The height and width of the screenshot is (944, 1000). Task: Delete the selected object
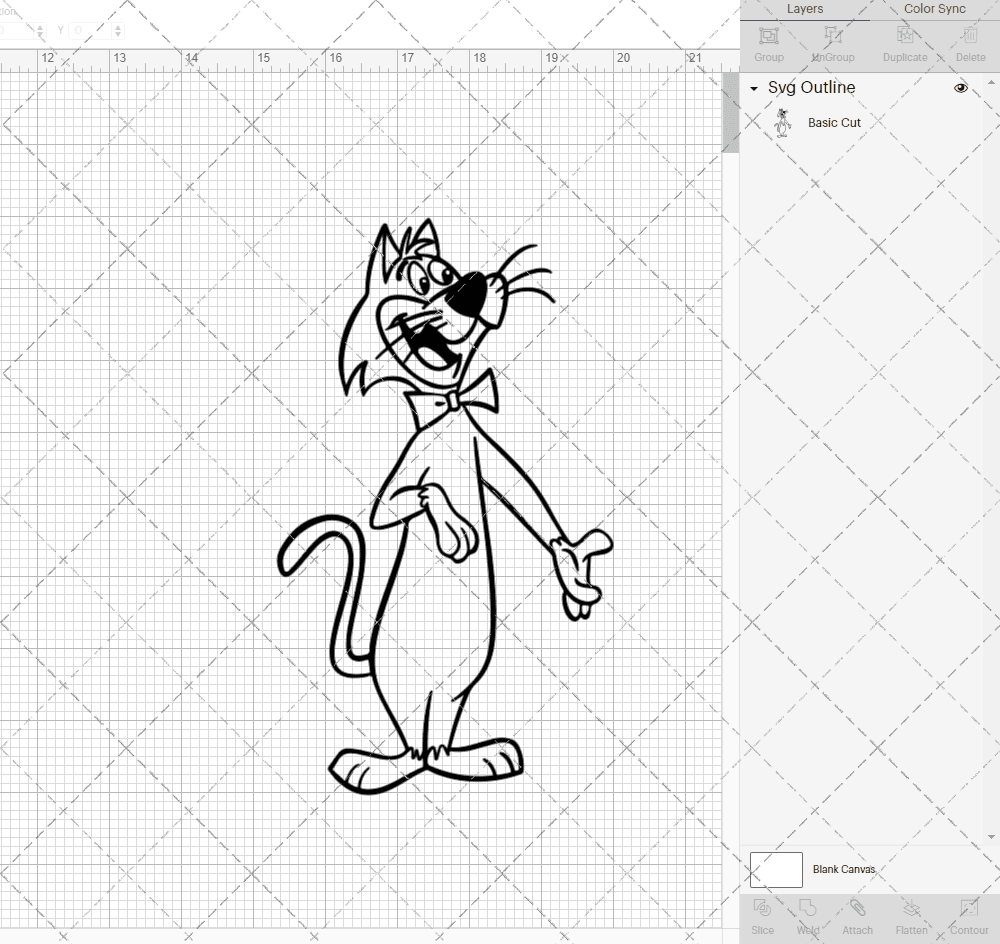[x=969, y=44]
